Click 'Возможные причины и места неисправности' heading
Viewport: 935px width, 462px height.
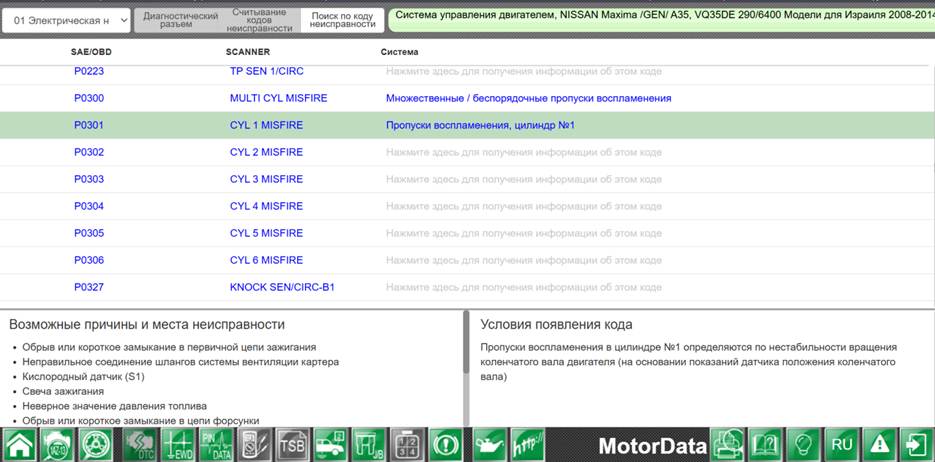(147, 325)
